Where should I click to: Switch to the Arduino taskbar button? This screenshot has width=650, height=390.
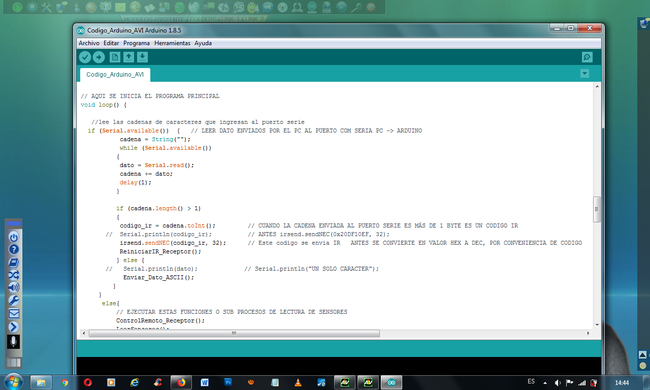391,383
